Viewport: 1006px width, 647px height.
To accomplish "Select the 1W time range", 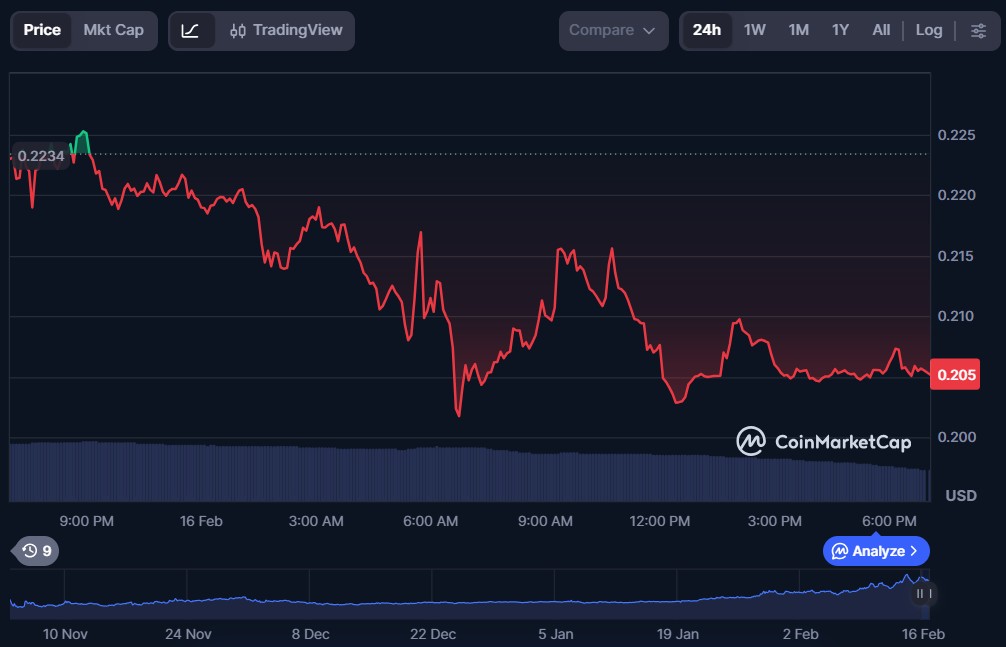I will [x=754, y=30].
